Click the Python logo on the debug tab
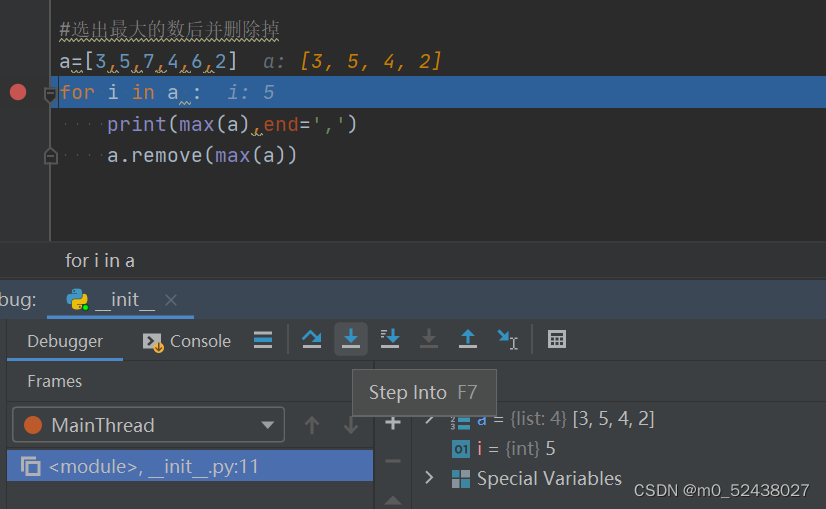The height and width of the screenshot is (509, 826). click(x=77, y=299)
